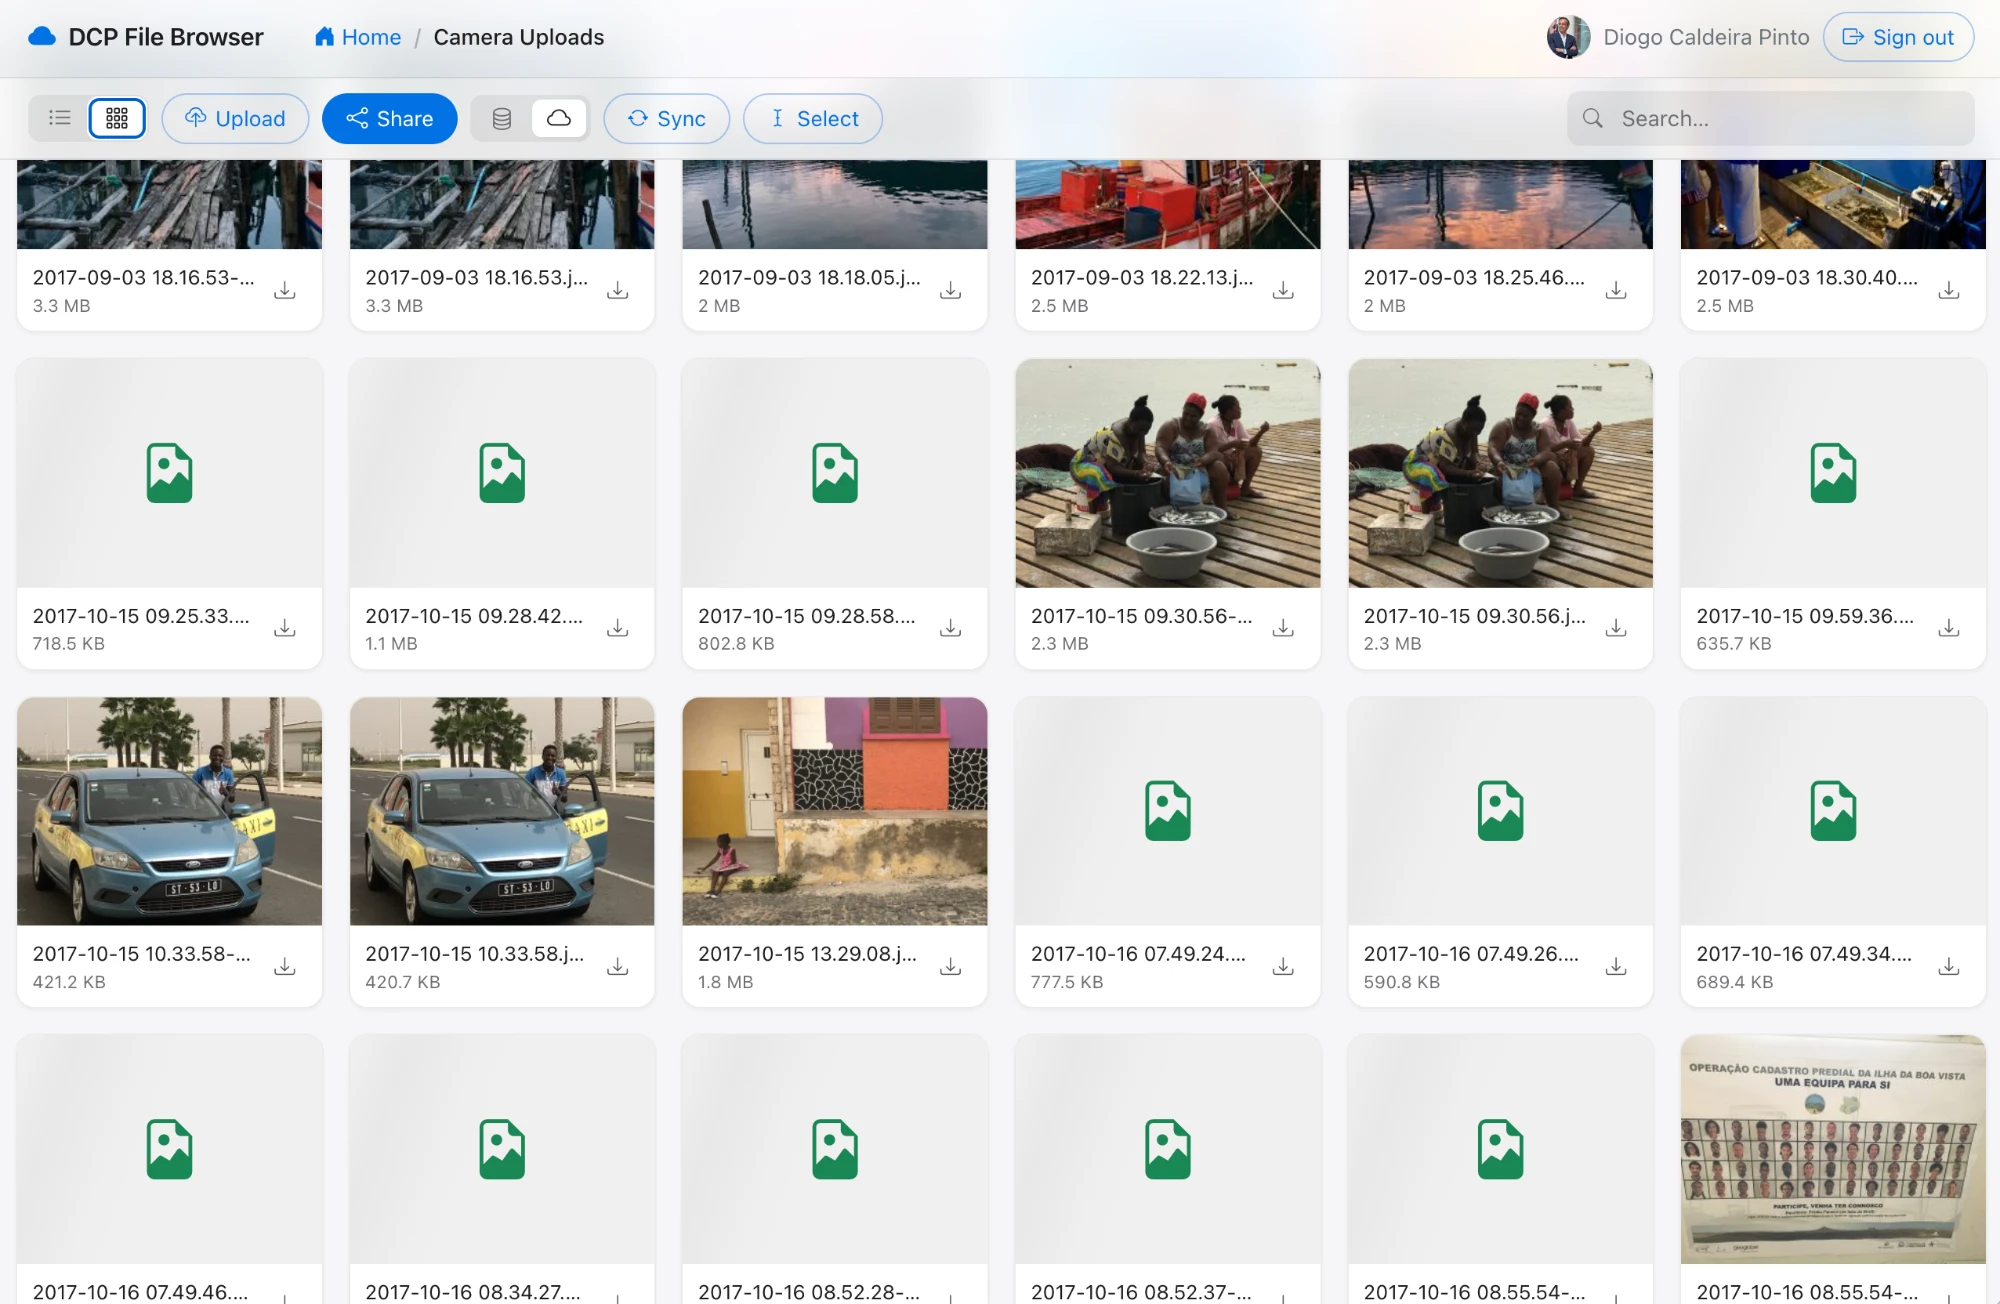2000x1304 pixels.
Task: Select the cloud storage view icon
Action: click(x=559, y=118)
